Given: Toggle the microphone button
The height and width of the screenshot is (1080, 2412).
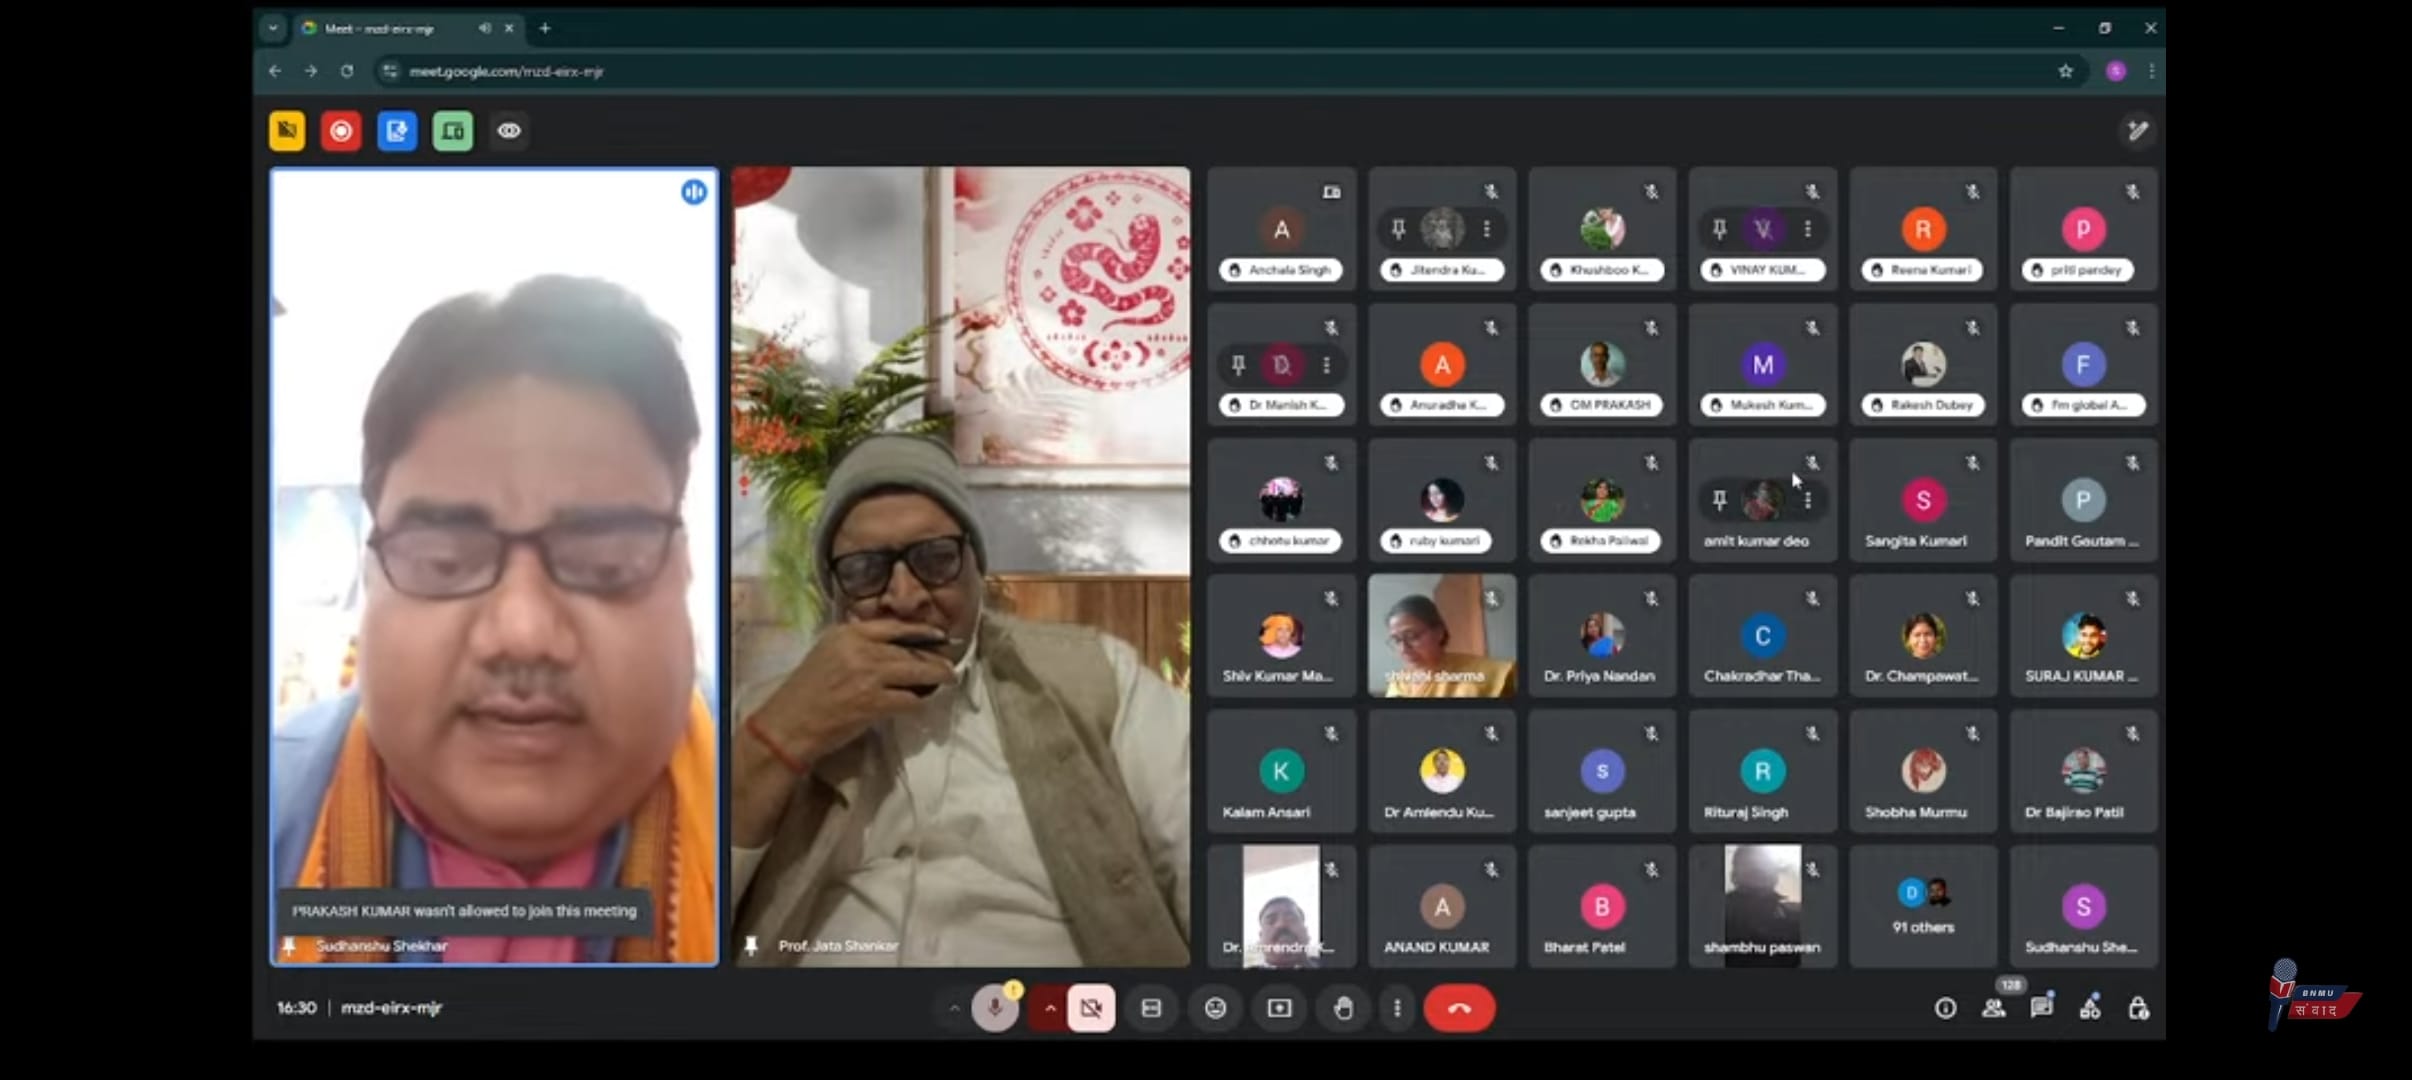Looking at the screenshot, I should coord(994,1008).
